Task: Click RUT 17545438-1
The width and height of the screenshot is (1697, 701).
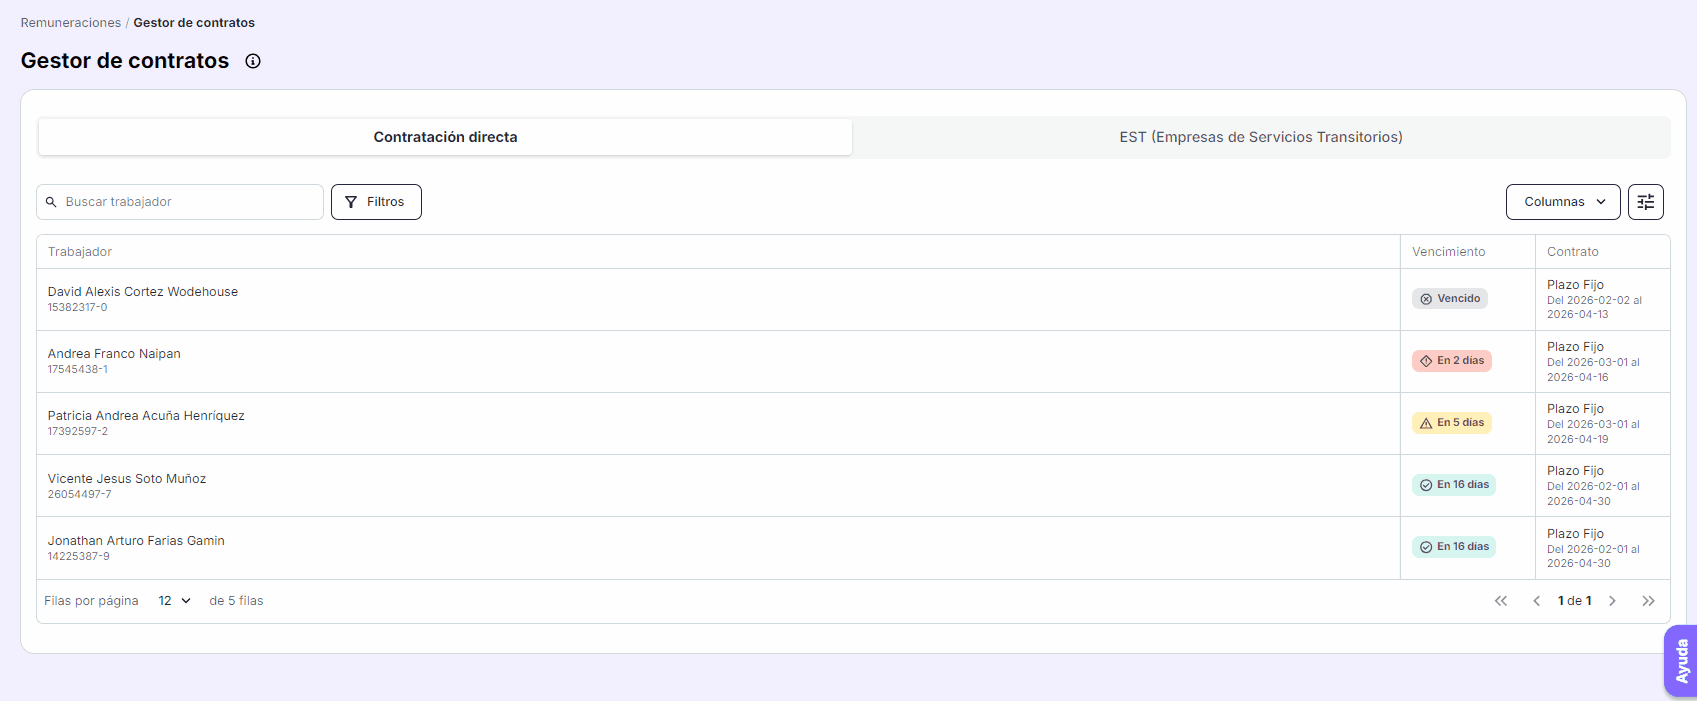Action: pyautogui.click(x=78, y=370)
